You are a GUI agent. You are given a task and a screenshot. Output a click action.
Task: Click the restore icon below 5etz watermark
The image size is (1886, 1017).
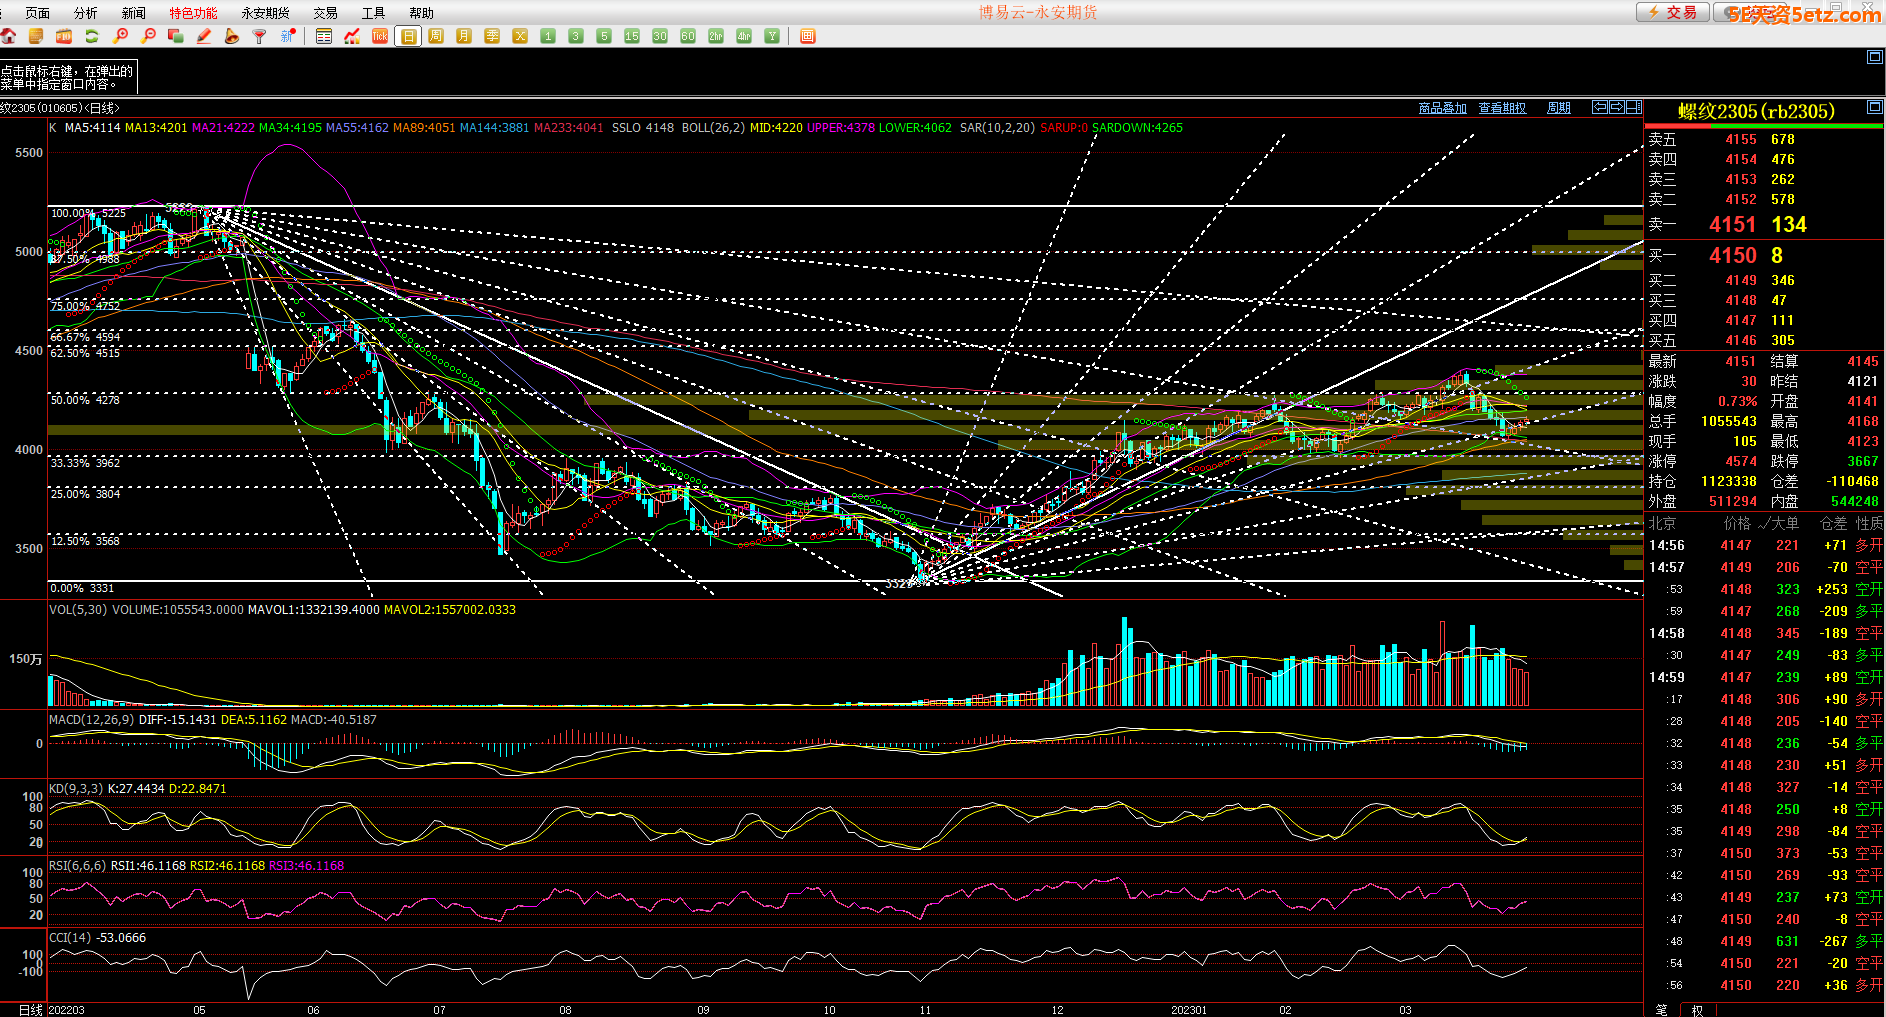point(1875,57)
